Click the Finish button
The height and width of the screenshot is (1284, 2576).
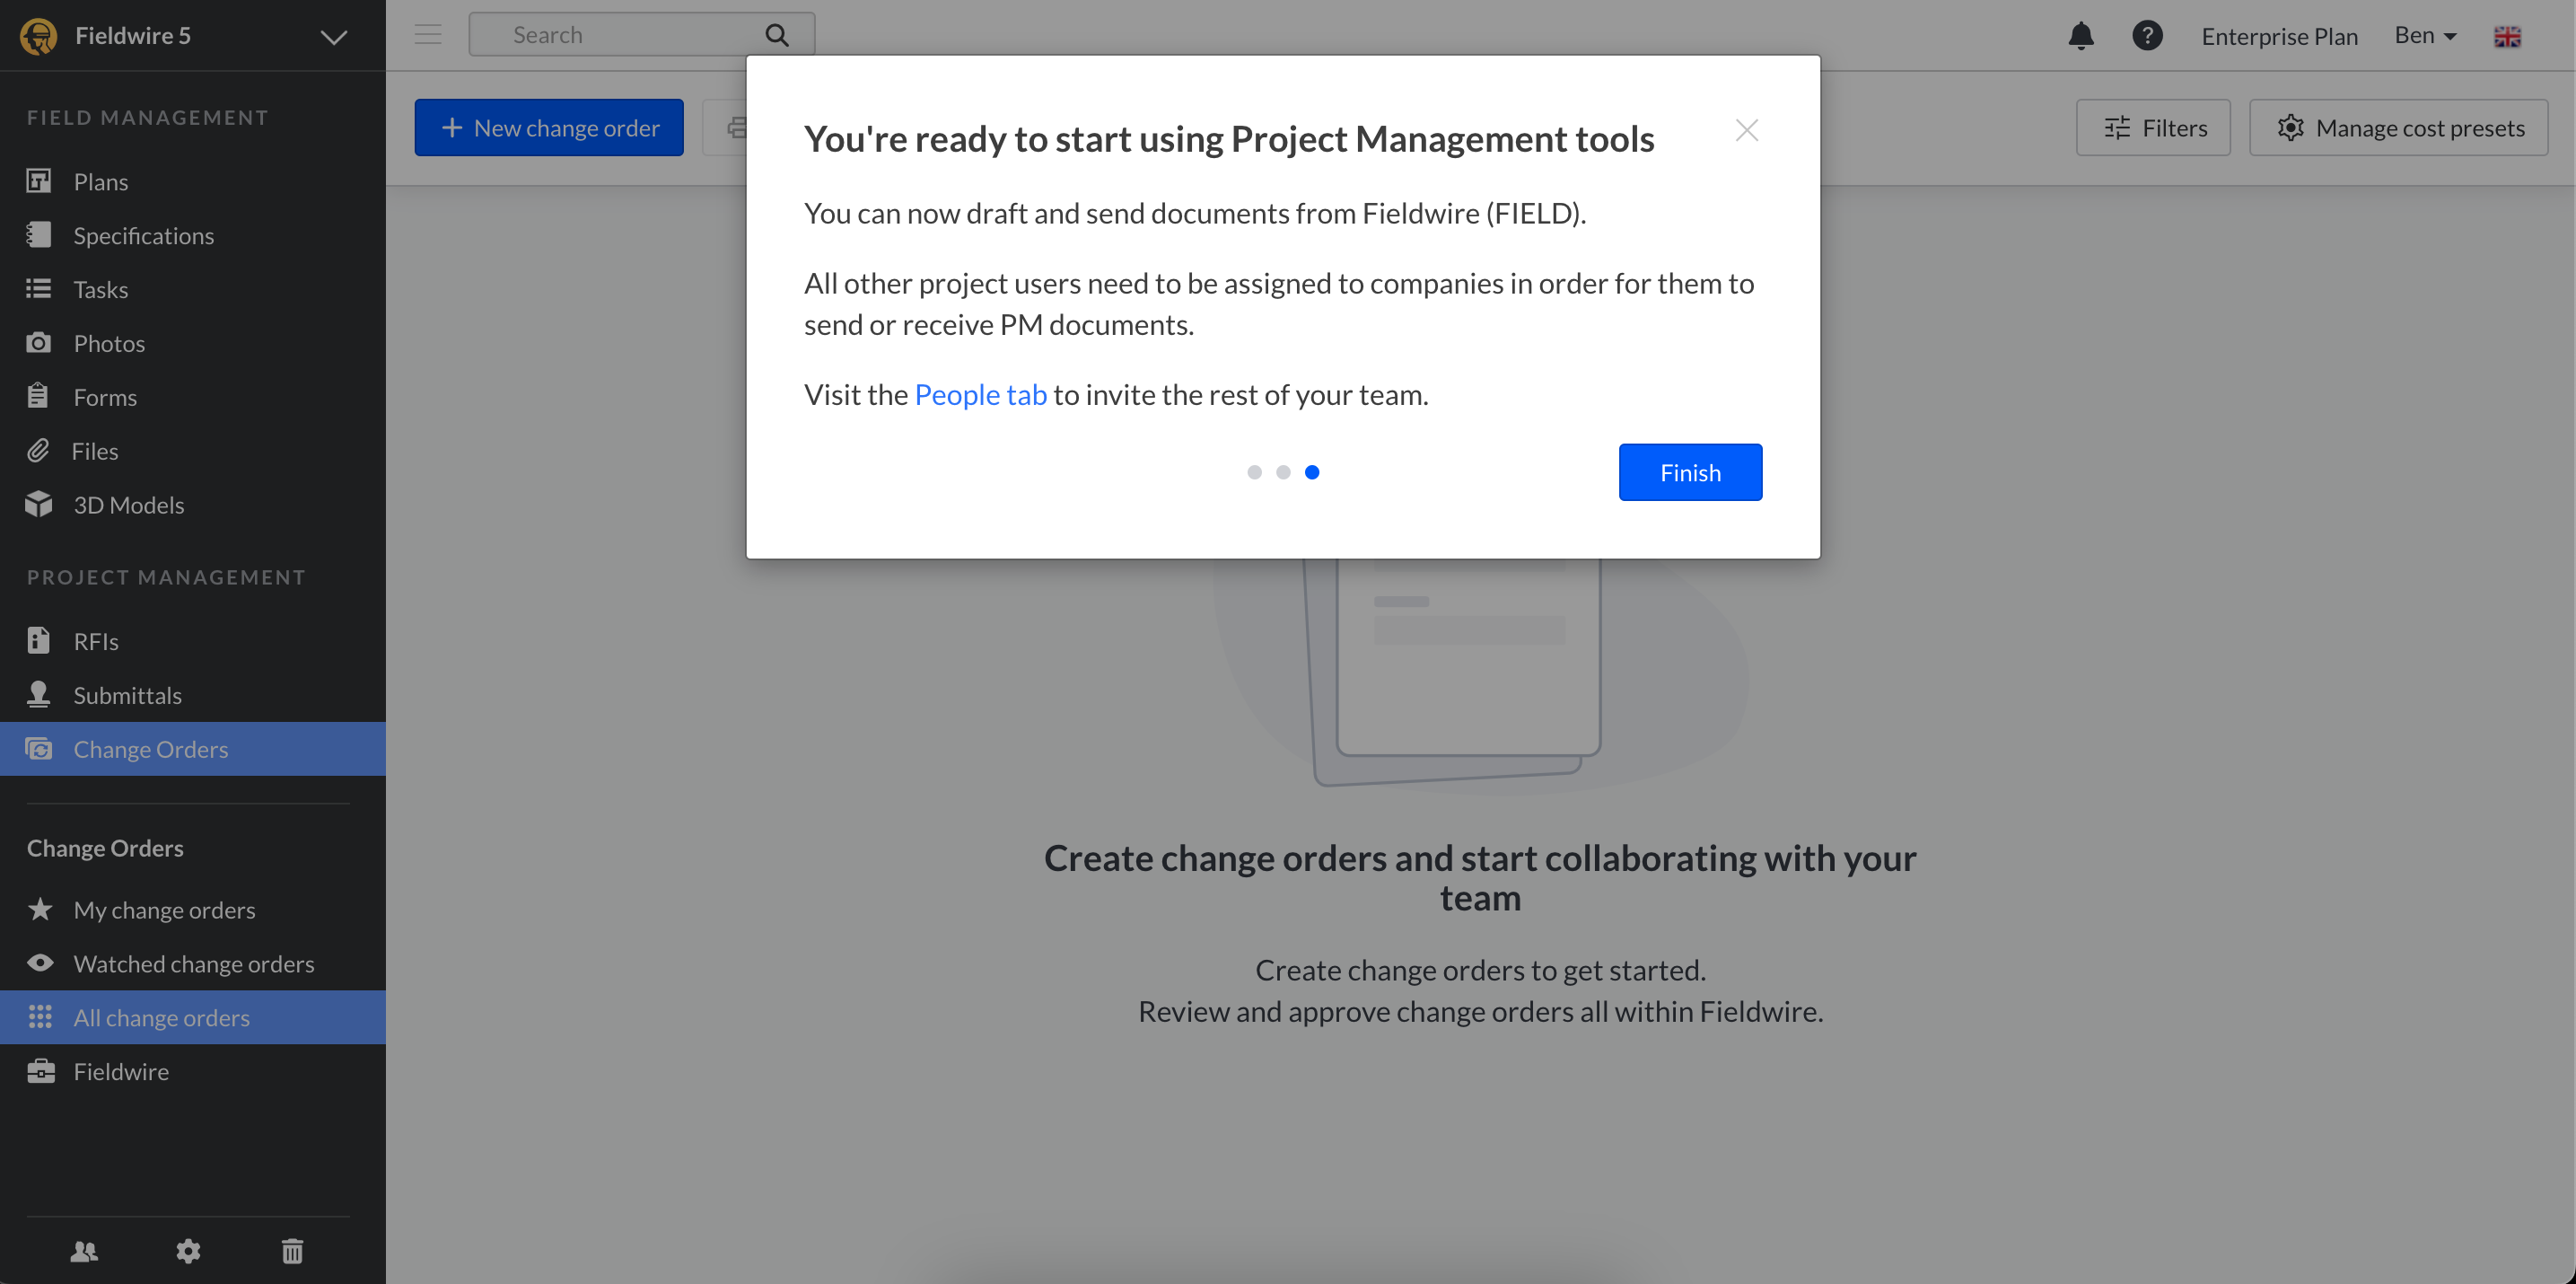point(1690,472)
